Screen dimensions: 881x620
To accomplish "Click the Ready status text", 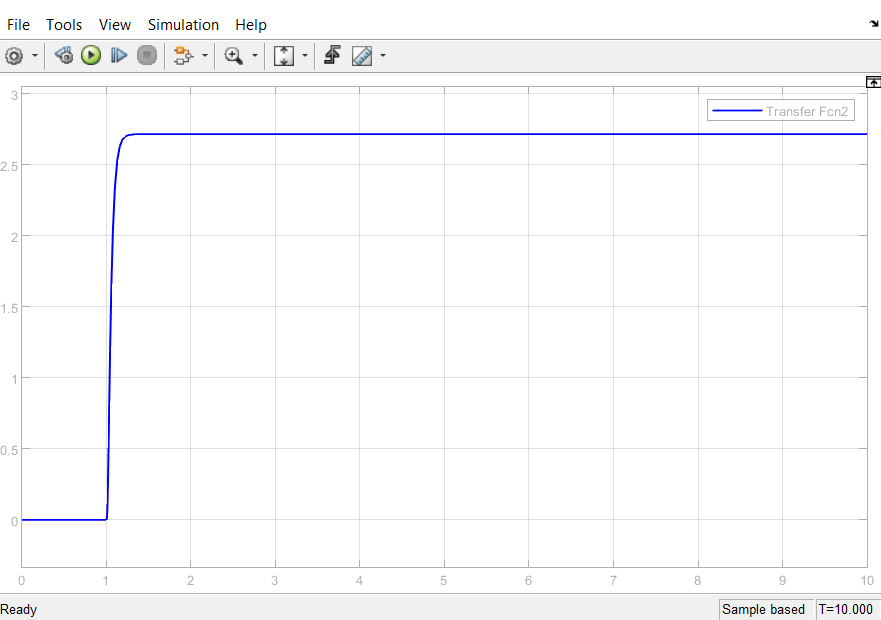I will 19,609.
